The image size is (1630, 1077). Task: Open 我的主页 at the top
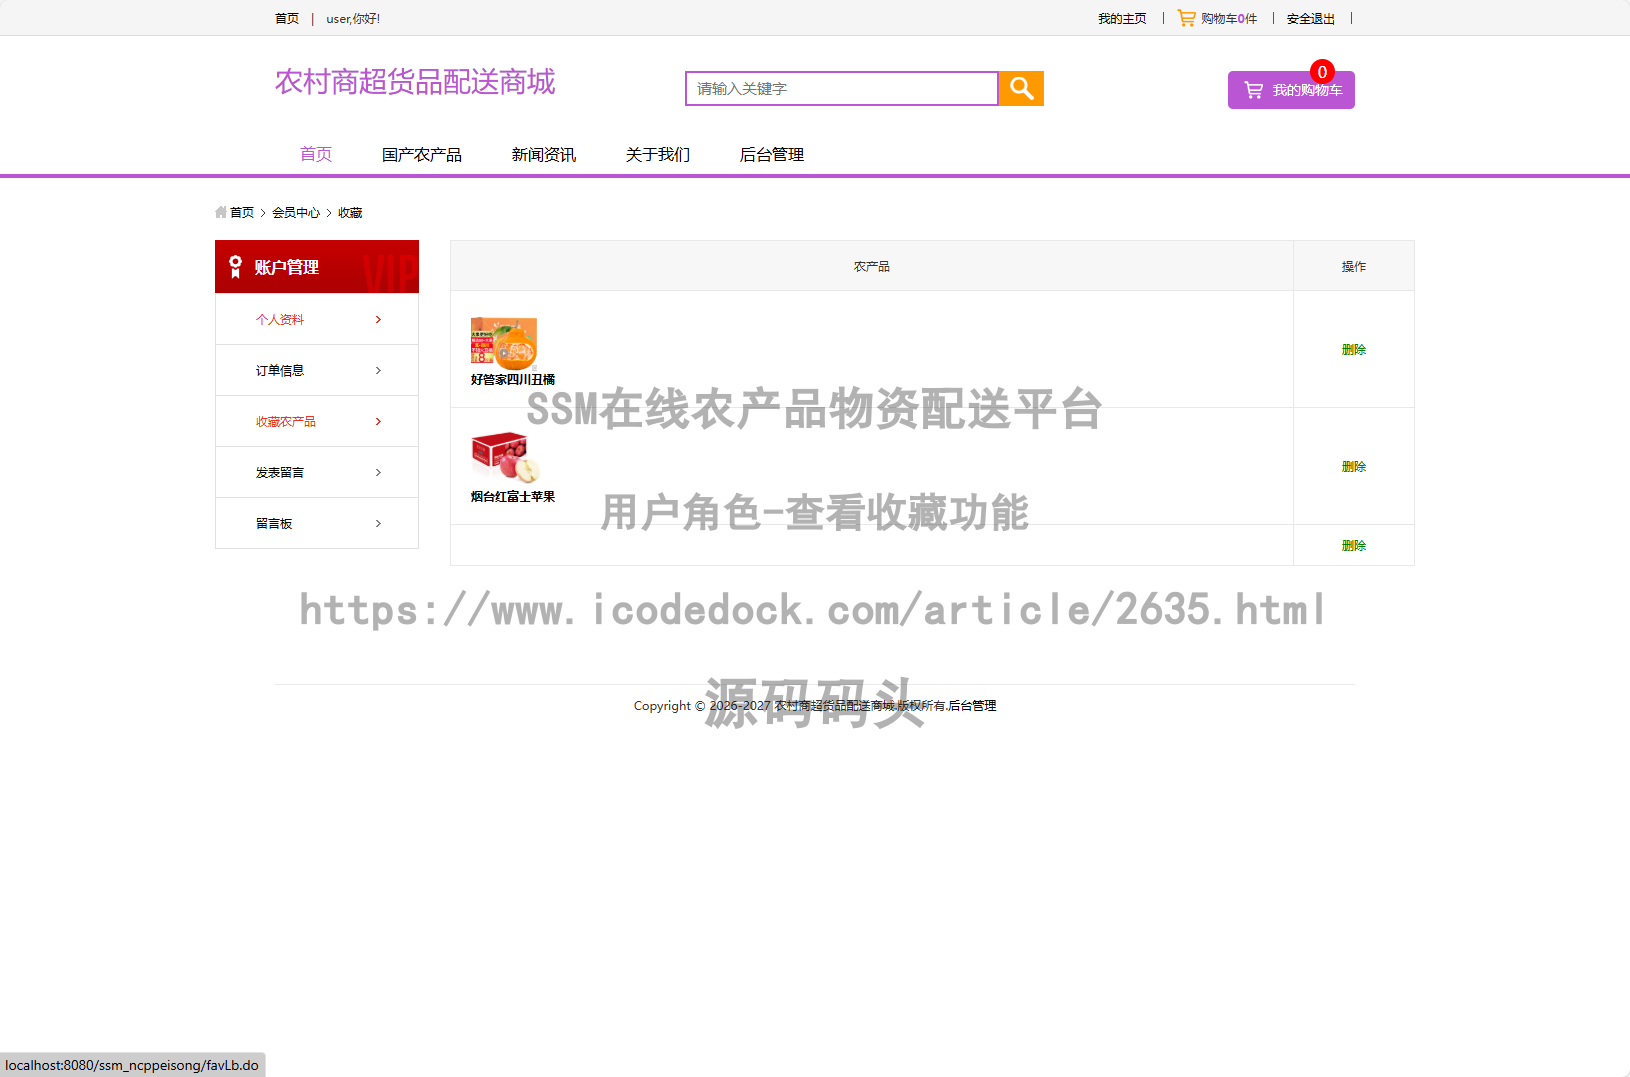[x=1121, y=18]
